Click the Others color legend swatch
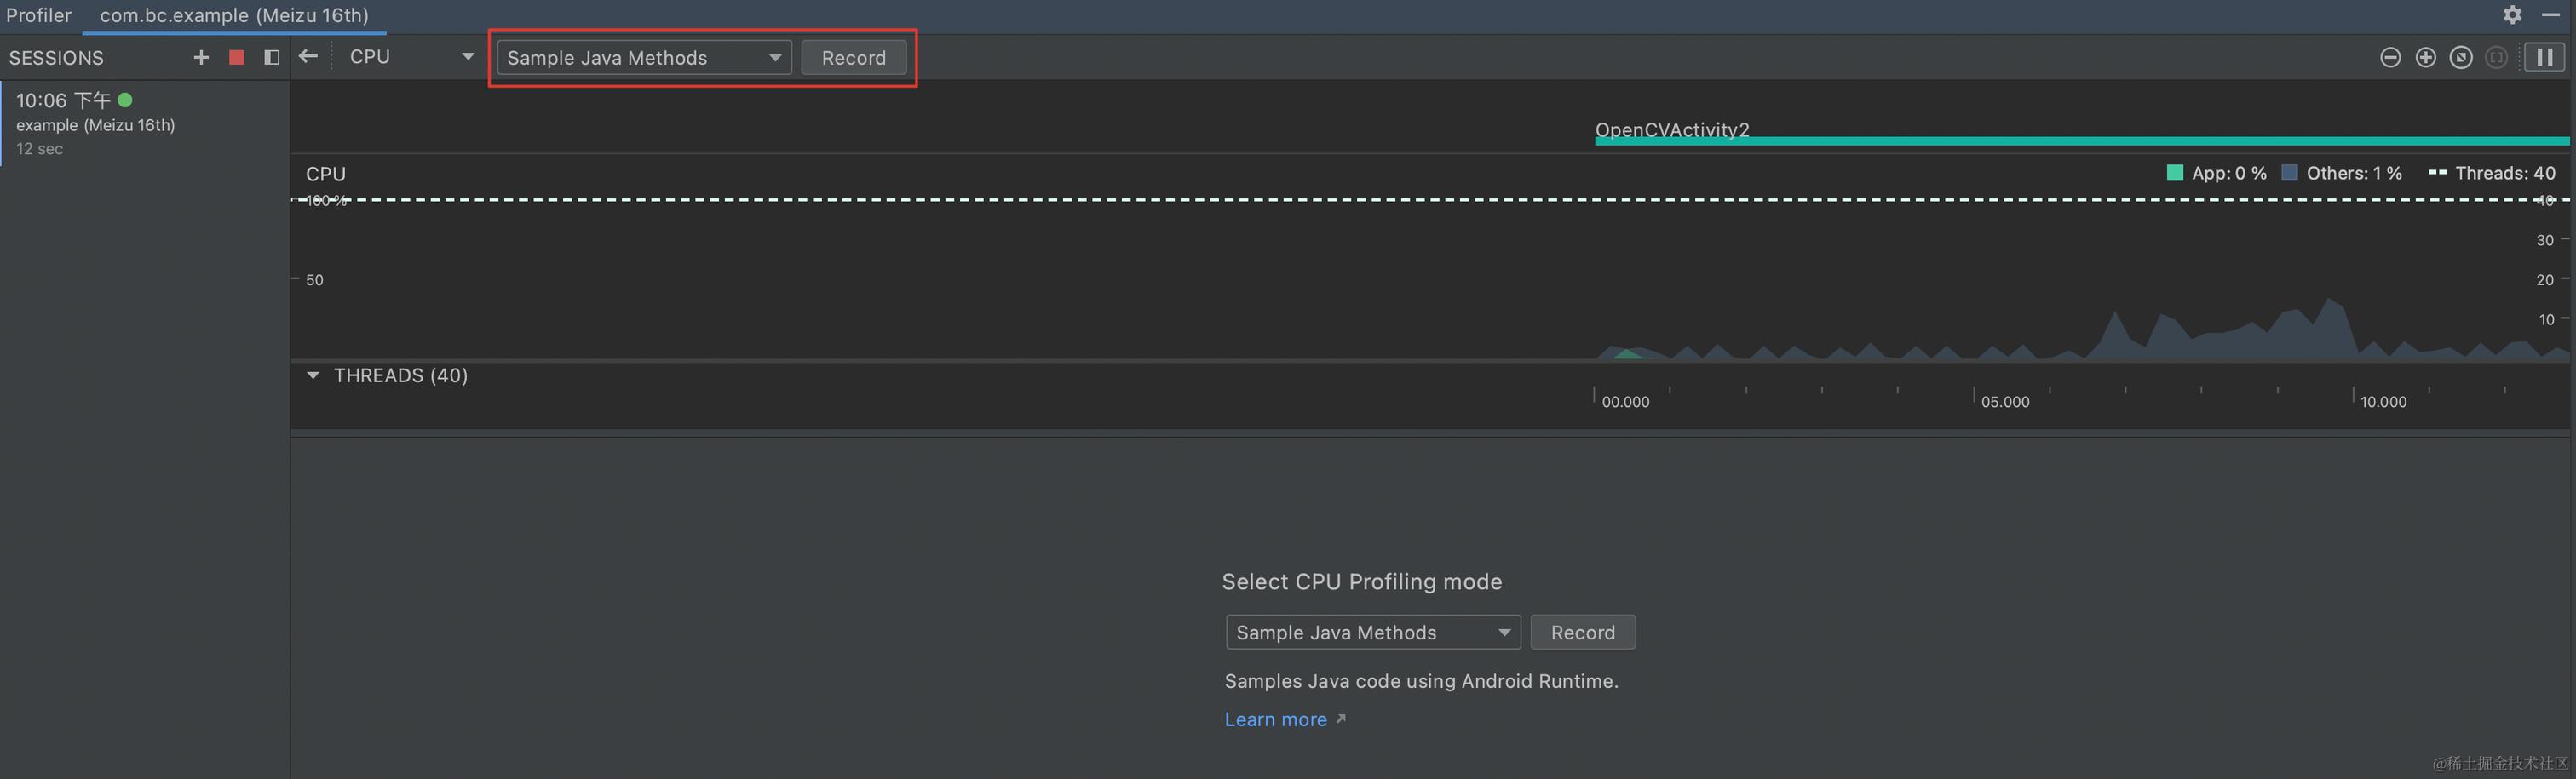This screenshot has height=779, width=2576. tap(2289, 173)
